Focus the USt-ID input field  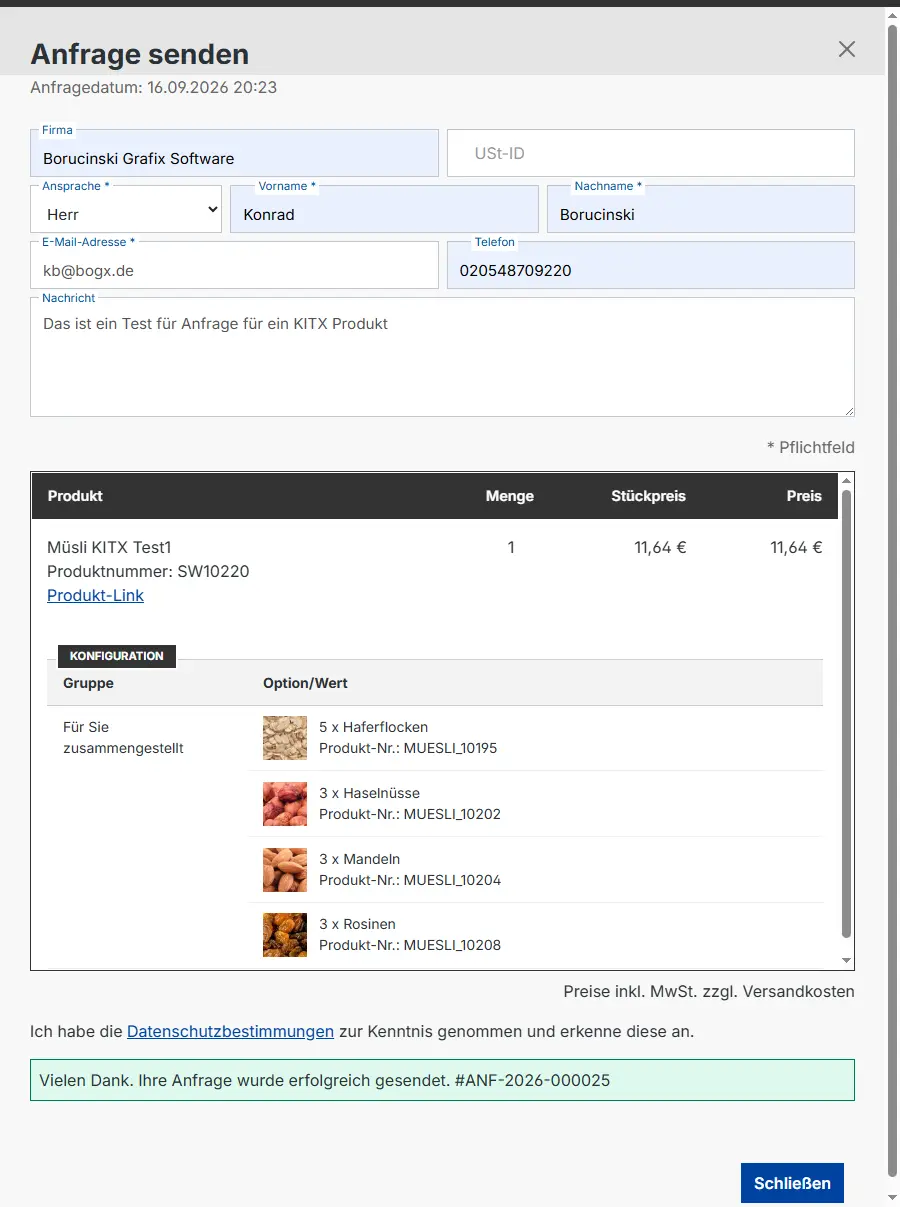coord(651,153)
